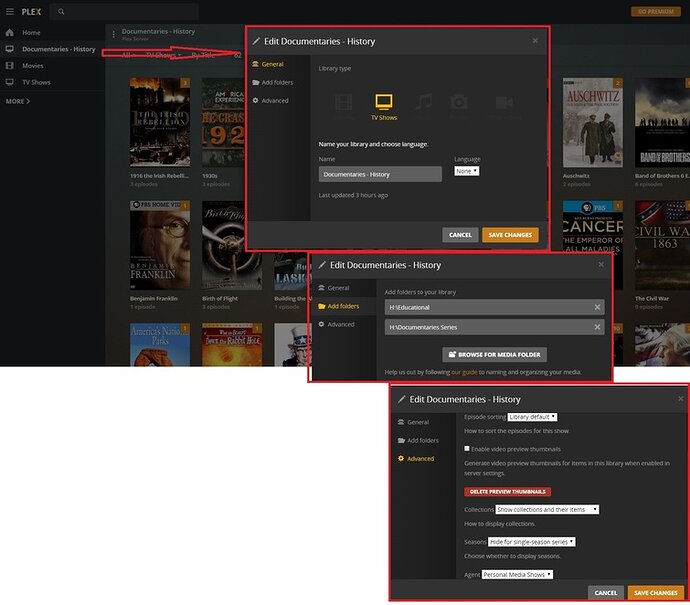Select General tab in the top dialog
The height and width of the screenshot is (605, 690).
pyautogui.click(x=268, y=64)
